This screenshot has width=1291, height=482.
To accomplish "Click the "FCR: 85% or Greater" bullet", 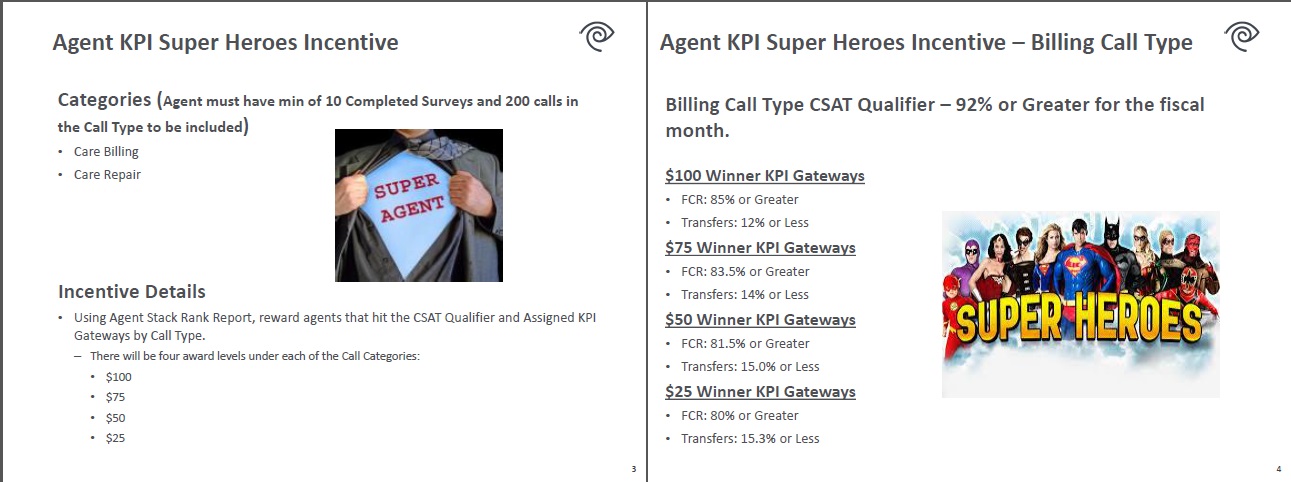I will click(739, 200).
